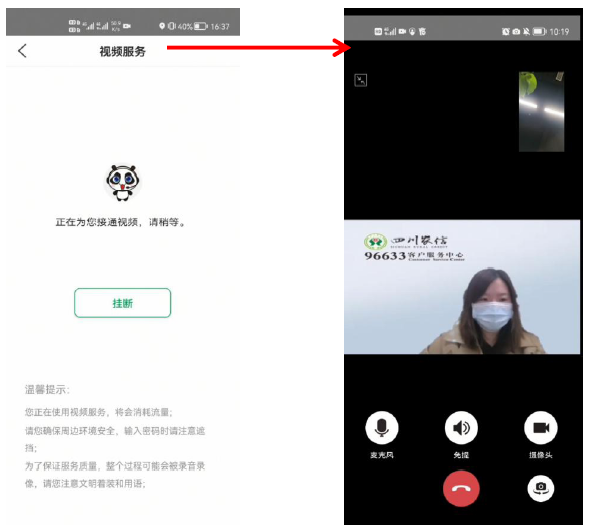End the call with red phone button
Image resolution: width=589 pixels, height=529 pixels.
coord(461,489)
